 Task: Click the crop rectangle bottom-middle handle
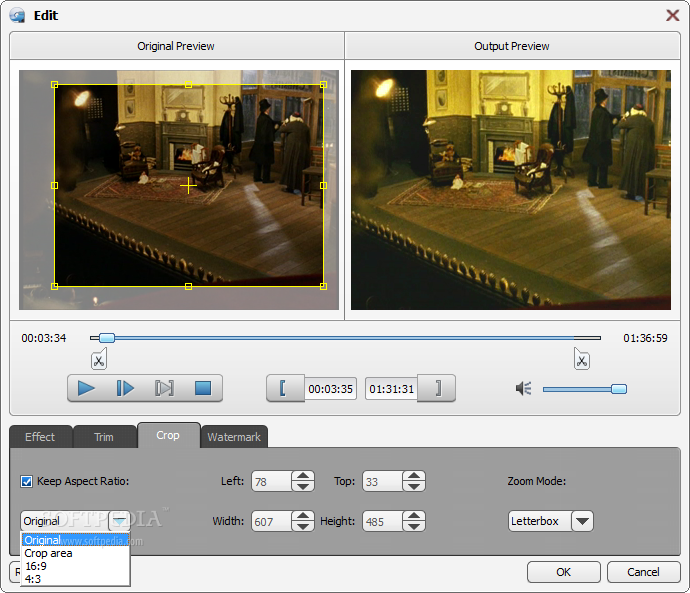pyautogui.click(x=188, y=286)
